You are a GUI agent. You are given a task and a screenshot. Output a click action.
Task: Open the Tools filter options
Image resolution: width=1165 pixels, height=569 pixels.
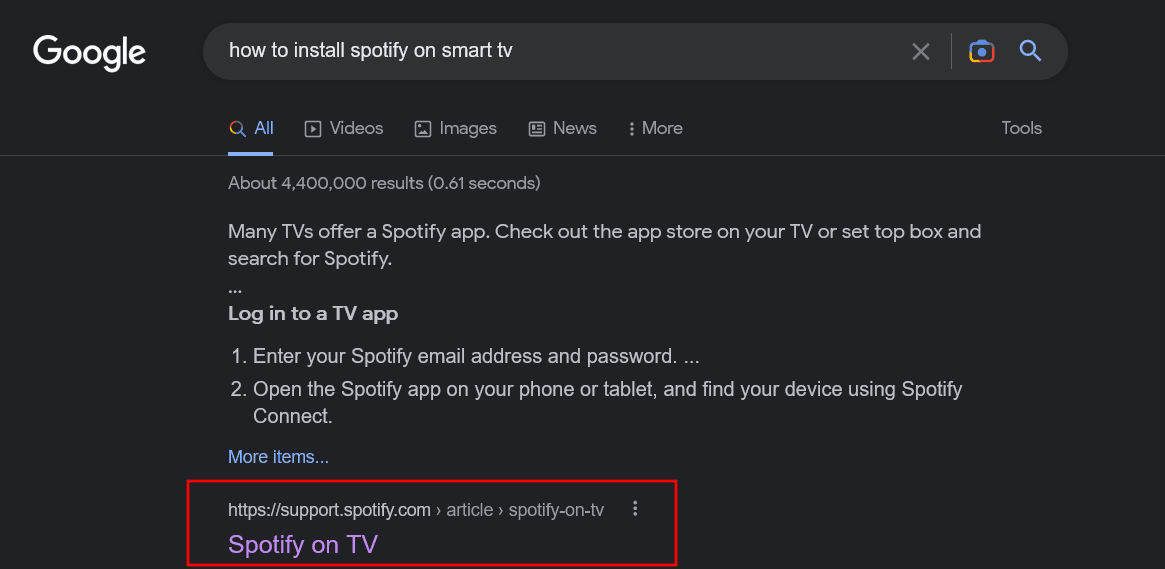(x=1021, y=128)
